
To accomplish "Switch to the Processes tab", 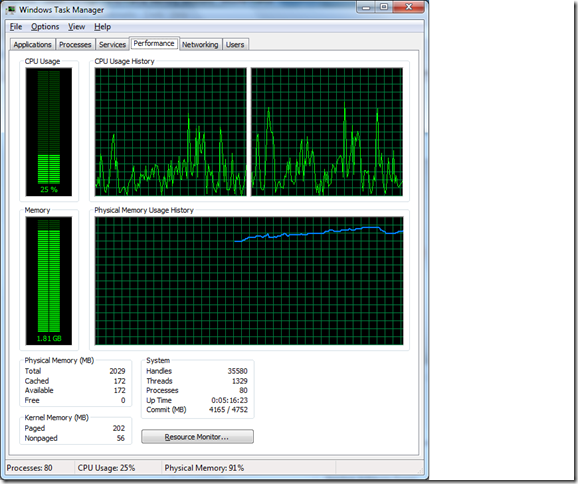I will (x=75, y=45).
